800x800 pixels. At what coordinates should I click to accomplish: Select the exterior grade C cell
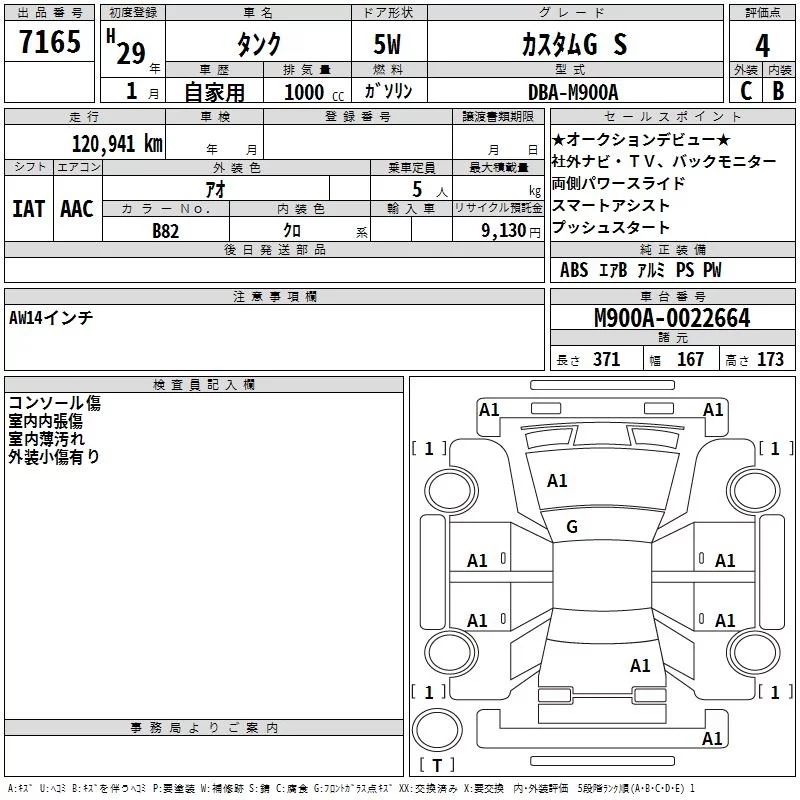coord(745,91)
